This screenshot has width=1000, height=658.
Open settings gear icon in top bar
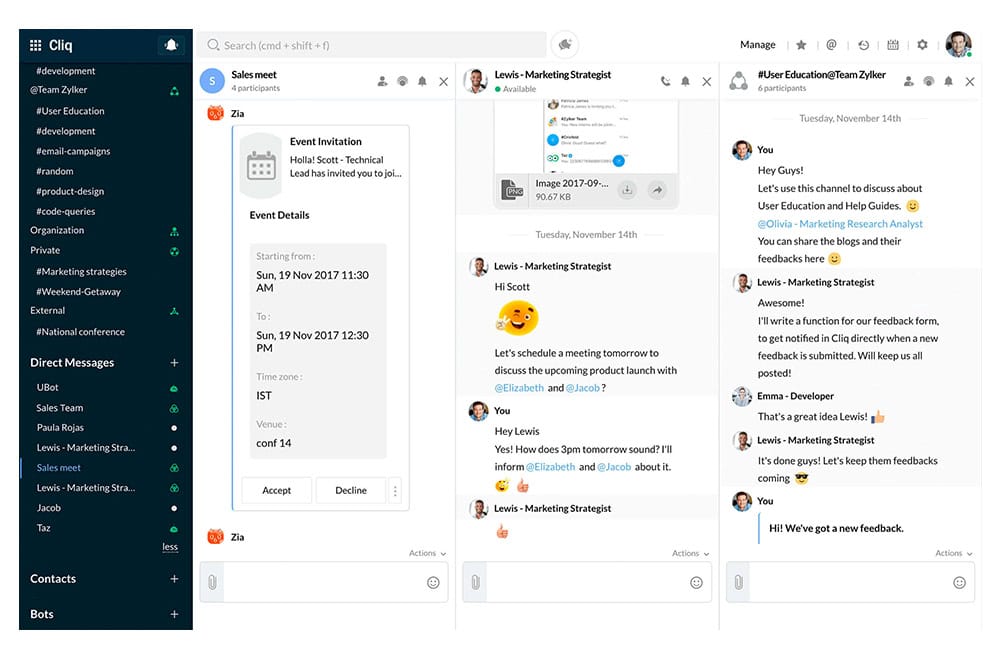pos(922,45)
